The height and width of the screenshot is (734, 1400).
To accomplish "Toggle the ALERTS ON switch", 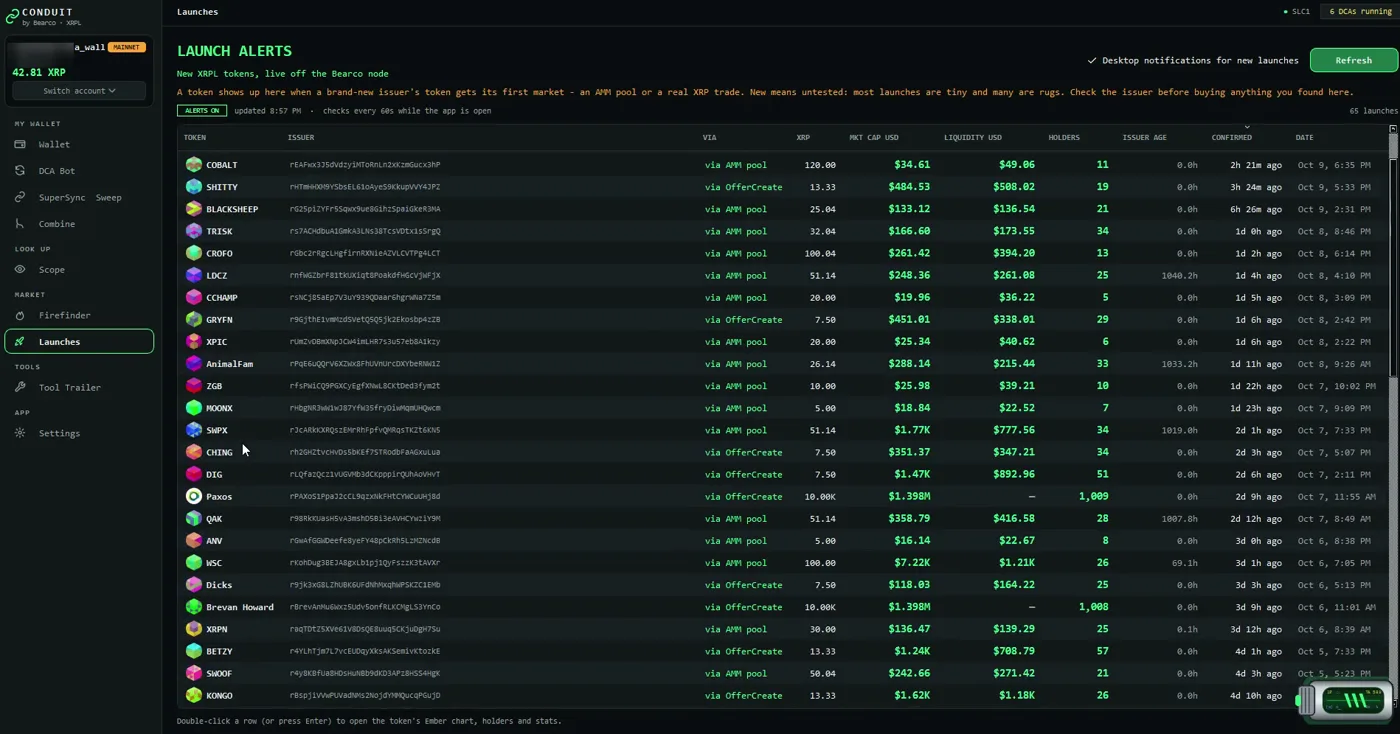I will click(x=202, y=111).
